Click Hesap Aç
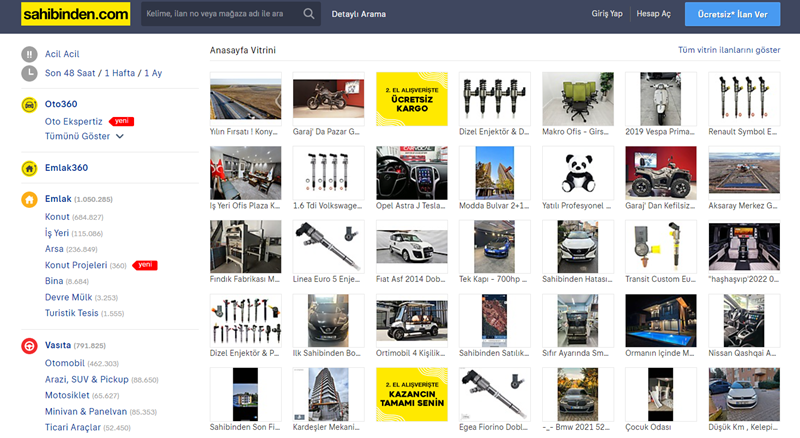The image size is (800, 438). (x=654, y=14)
